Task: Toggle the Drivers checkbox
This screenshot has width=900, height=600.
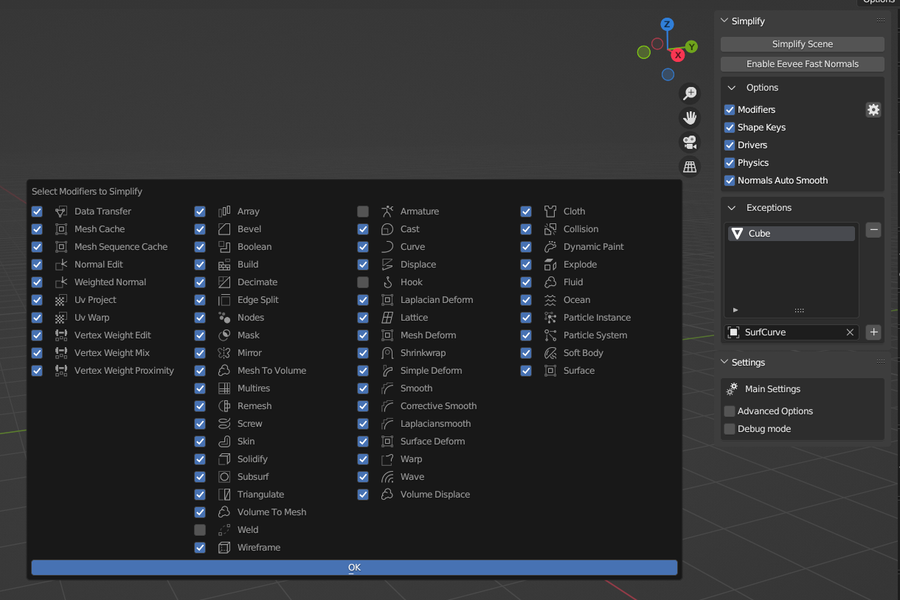Action: (730, 145)
